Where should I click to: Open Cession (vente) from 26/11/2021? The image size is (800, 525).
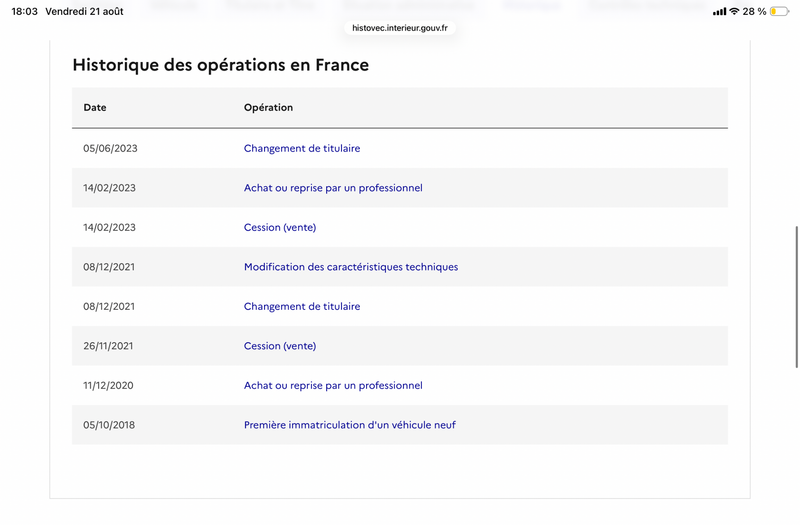[x=280, y=346]
